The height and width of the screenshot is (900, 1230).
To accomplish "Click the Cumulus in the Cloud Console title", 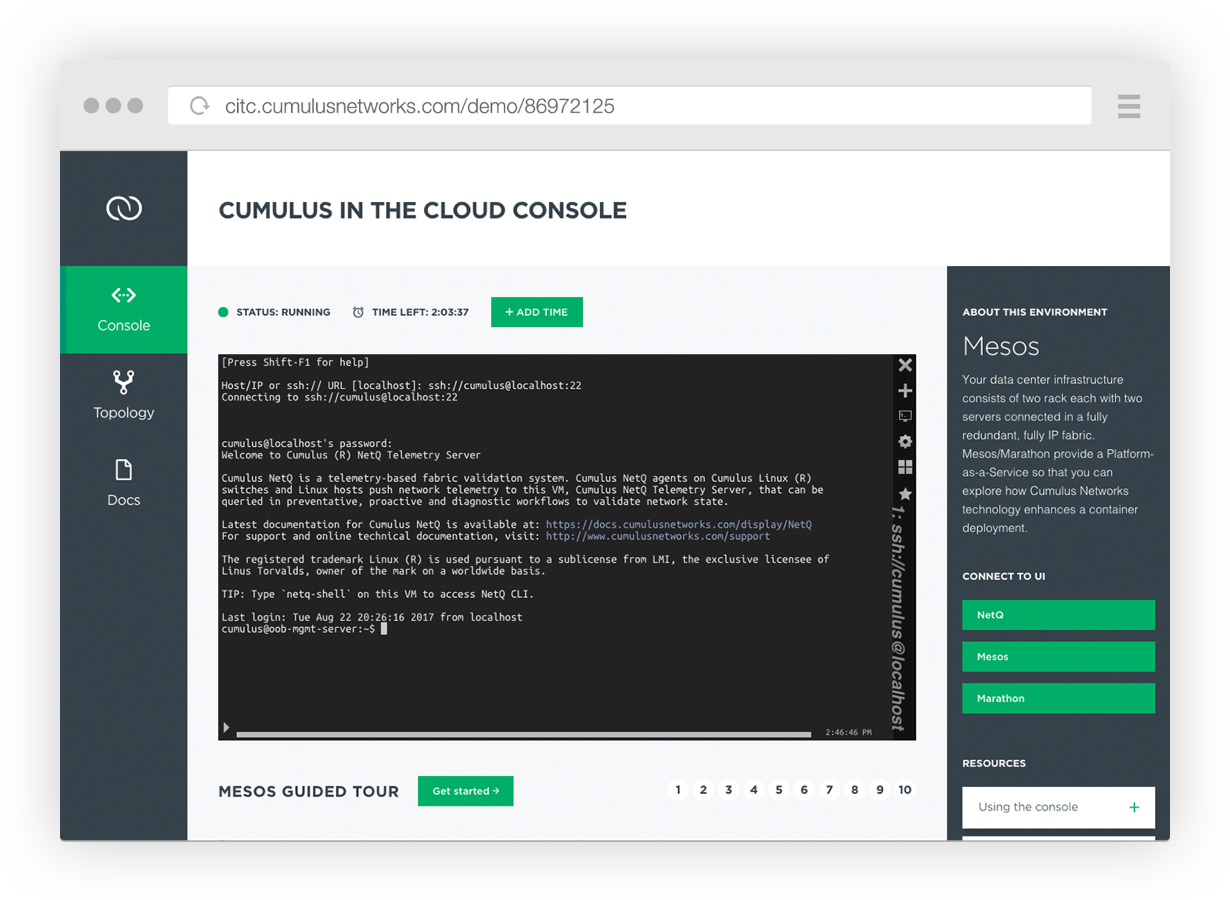I will 423,210.
